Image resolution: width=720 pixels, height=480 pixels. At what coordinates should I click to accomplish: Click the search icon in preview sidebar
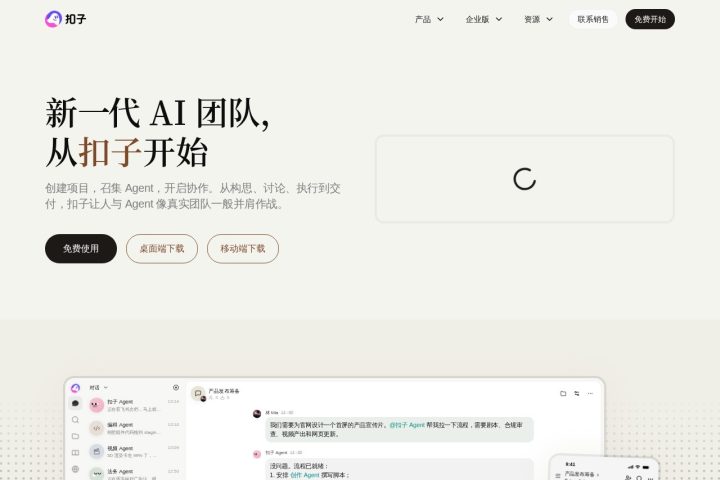[x=75, y=419]
